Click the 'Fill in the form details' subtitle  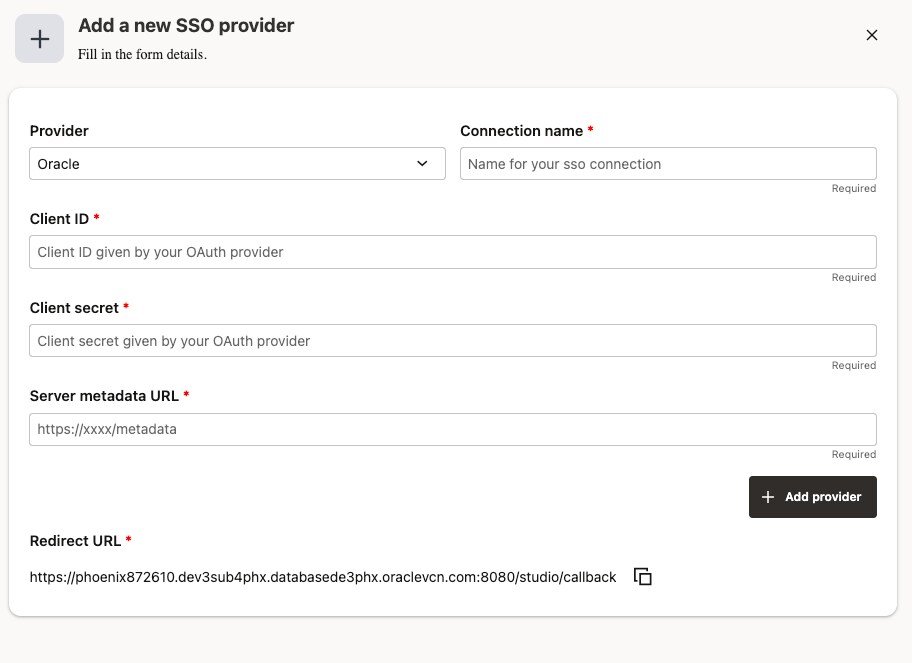pyautogui.click(x=142, y=55)
